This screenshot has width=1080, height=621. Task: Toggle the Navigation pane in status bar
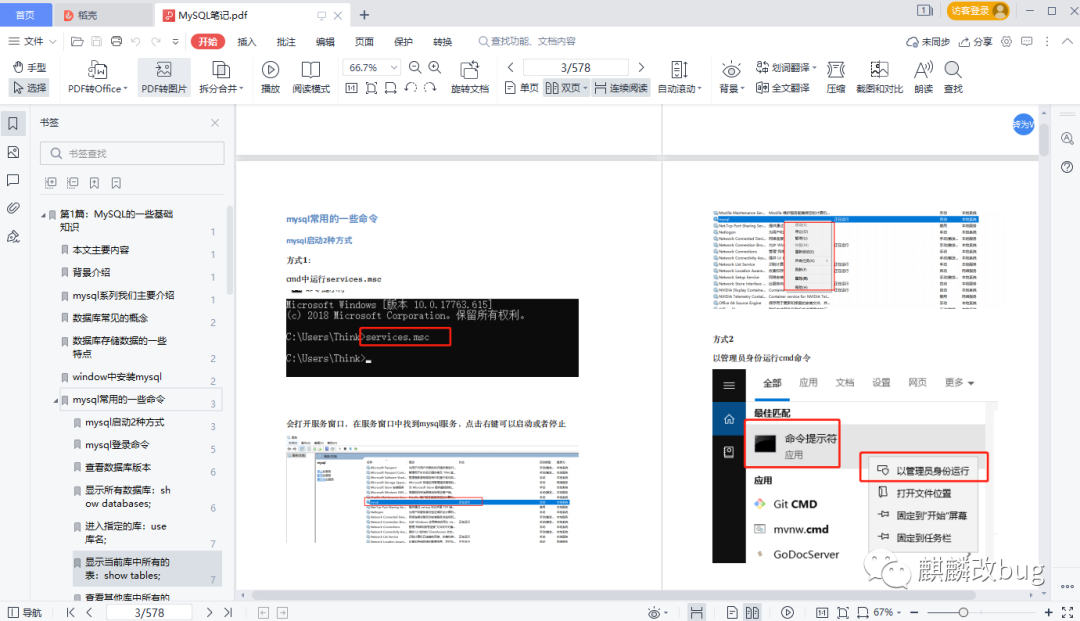click(x=25, y=612)
